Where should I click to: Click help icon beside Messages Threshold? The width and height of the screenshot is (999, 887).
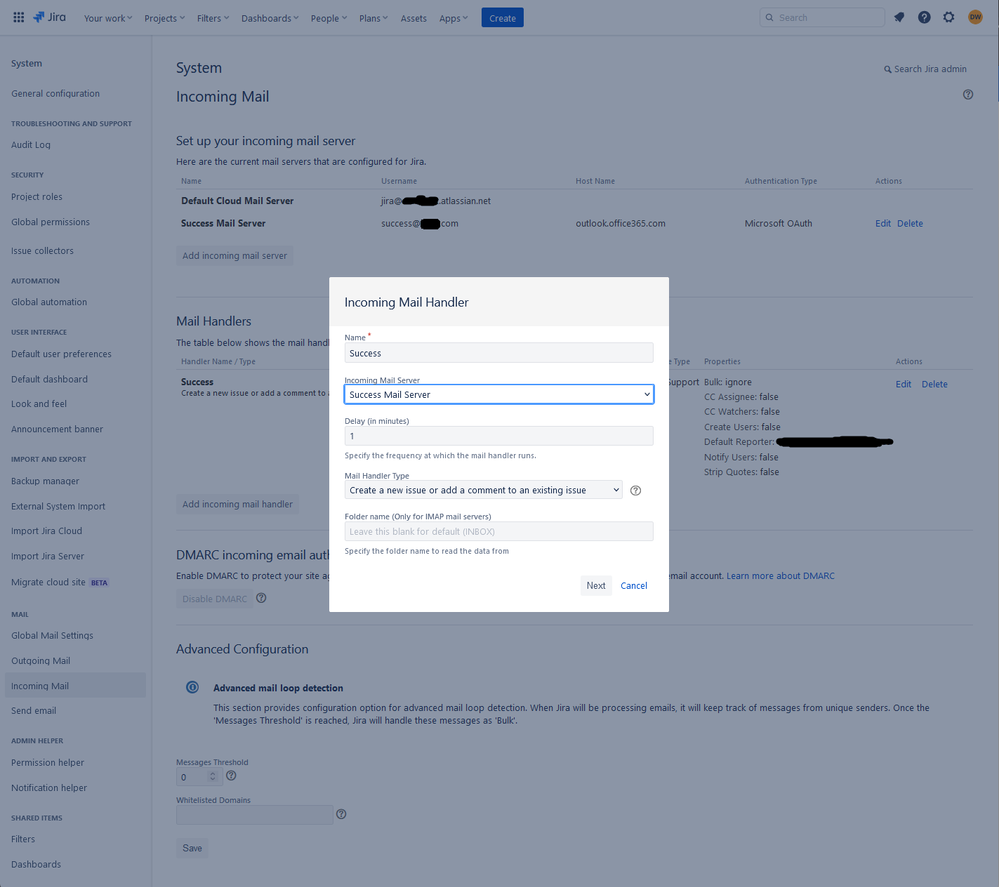231,775
